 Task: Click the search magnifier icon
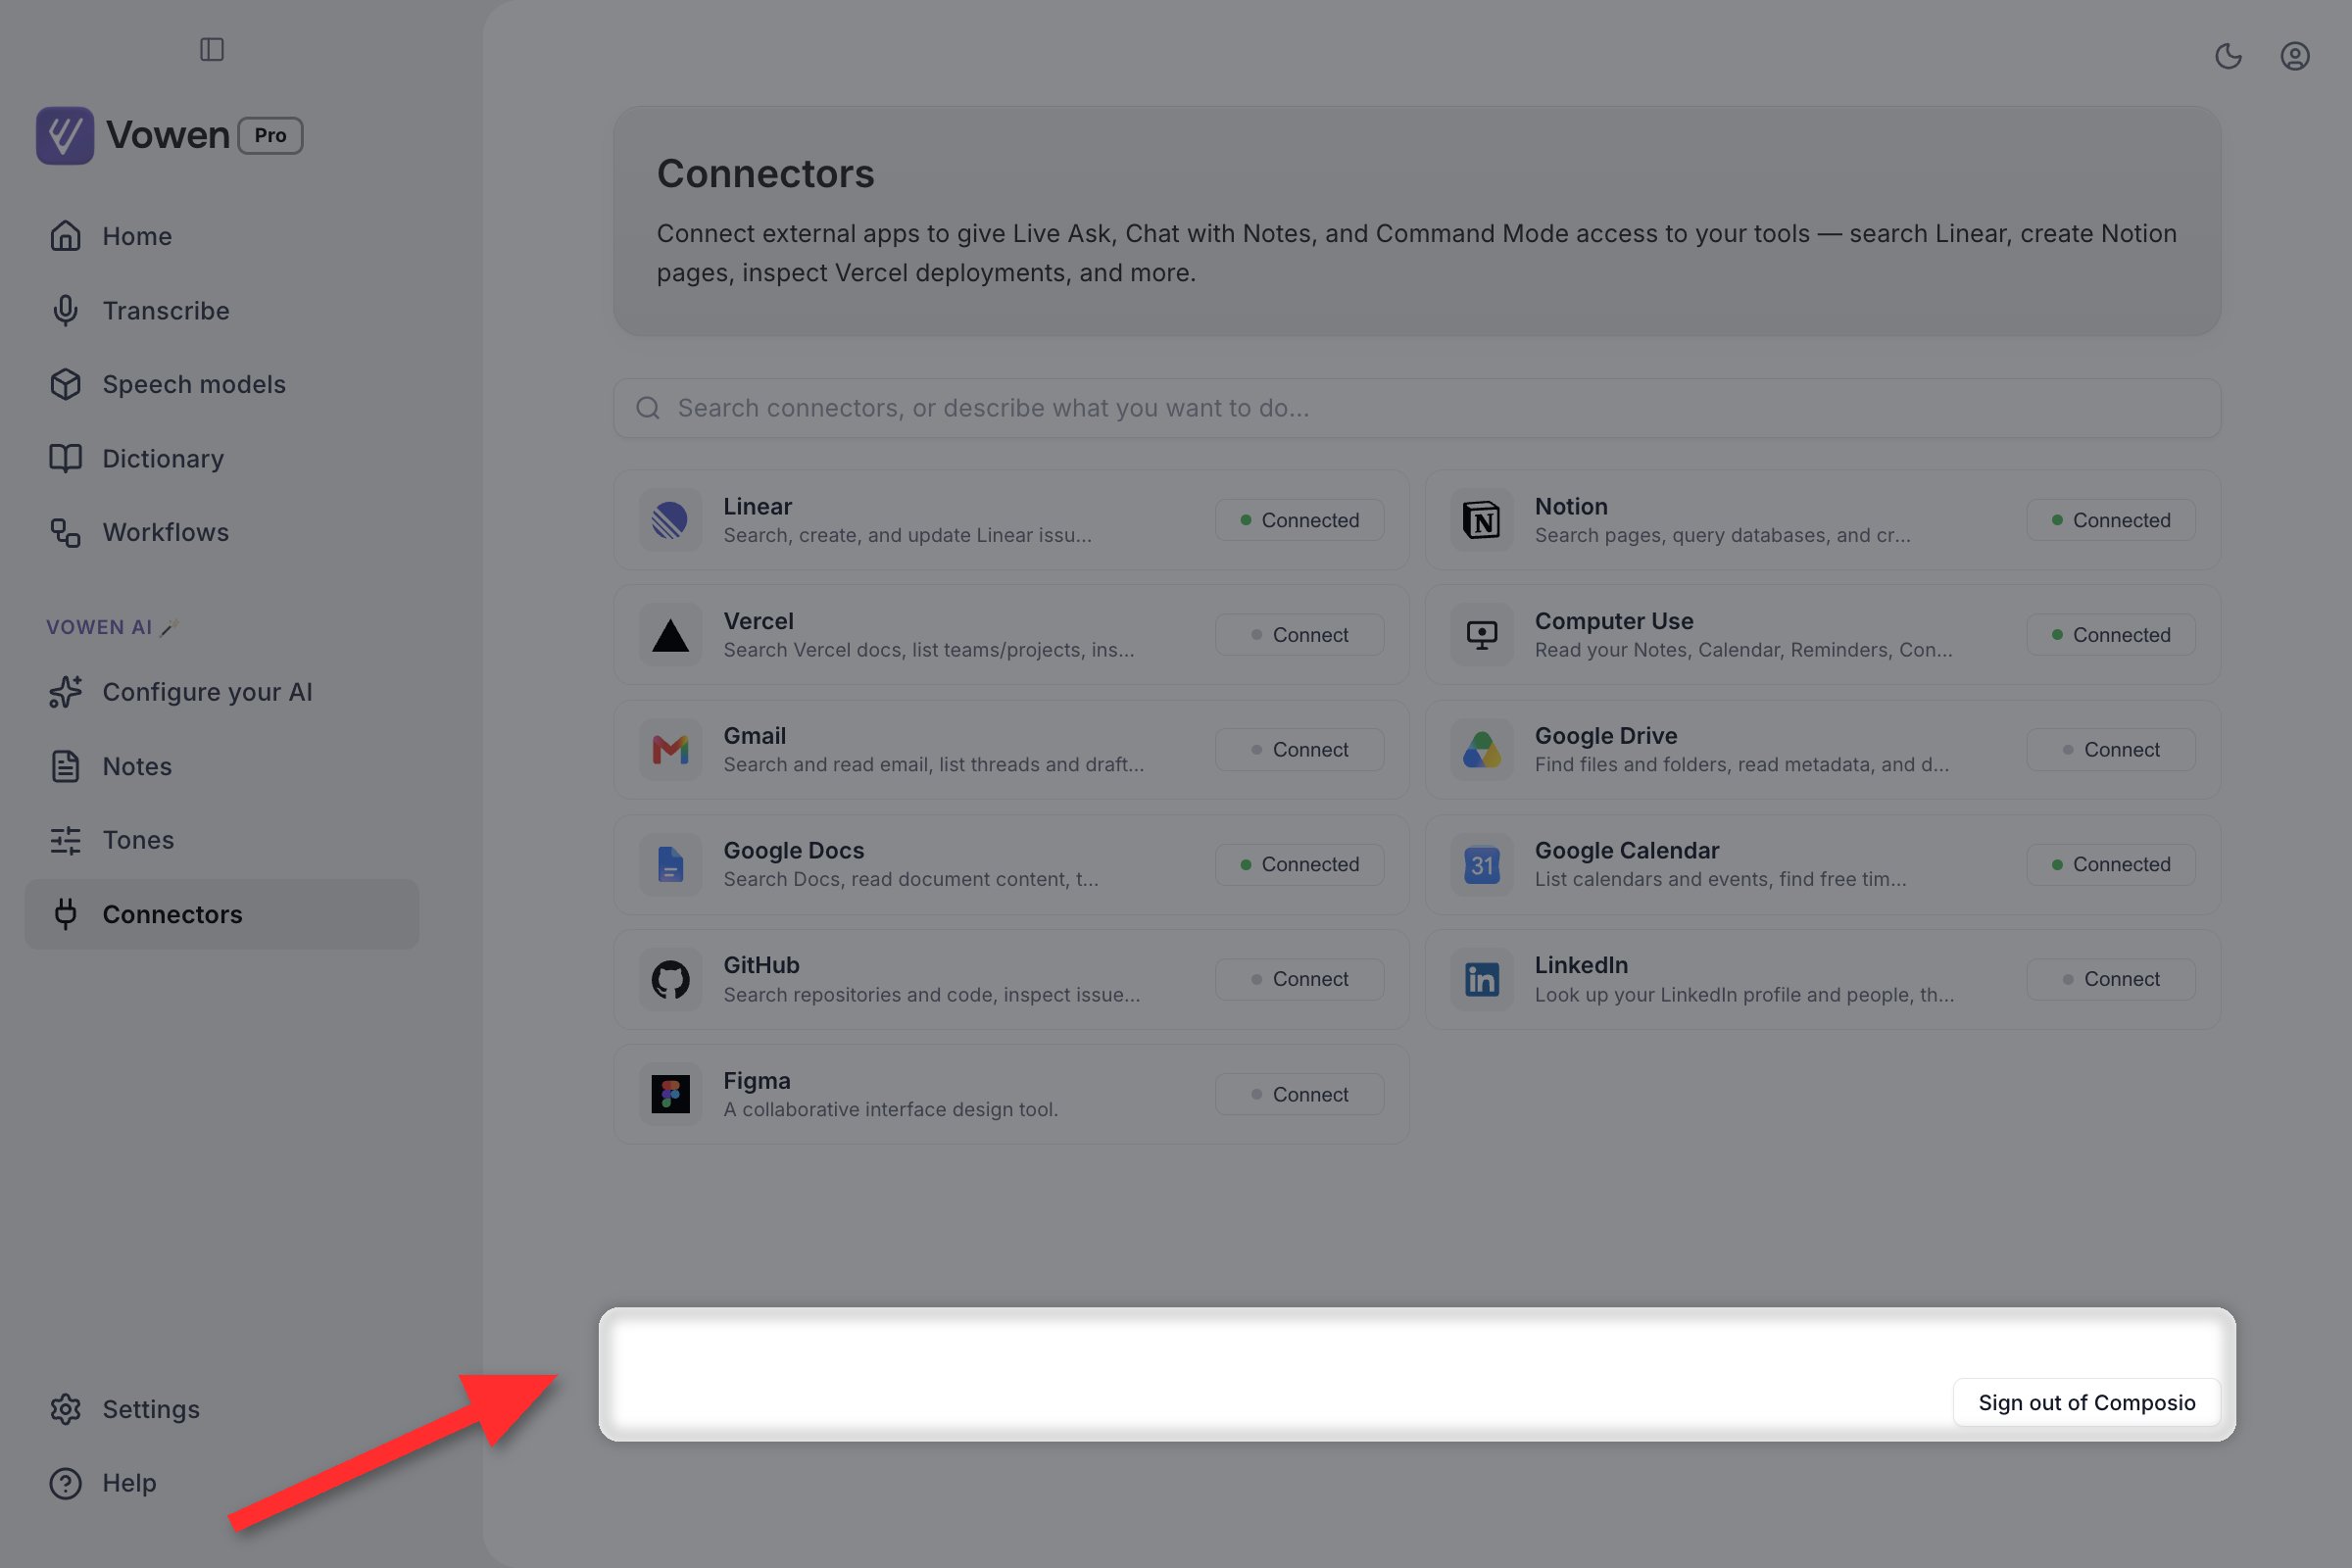(x=648, y=408)
